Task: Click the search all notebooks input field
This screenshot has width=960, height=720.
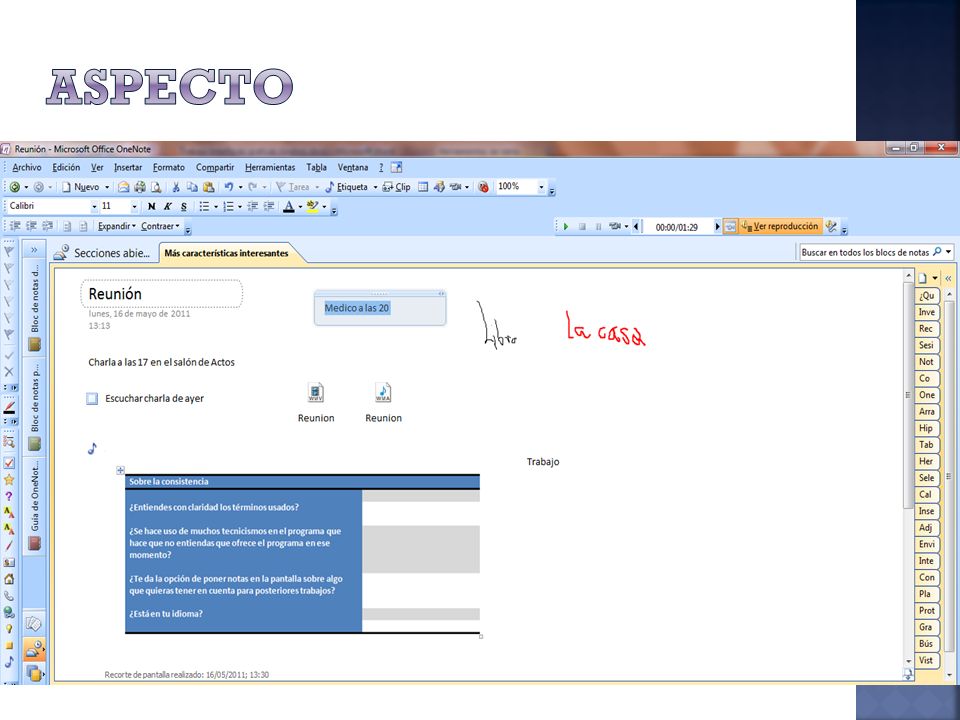Action: click(x=866, y=252)
